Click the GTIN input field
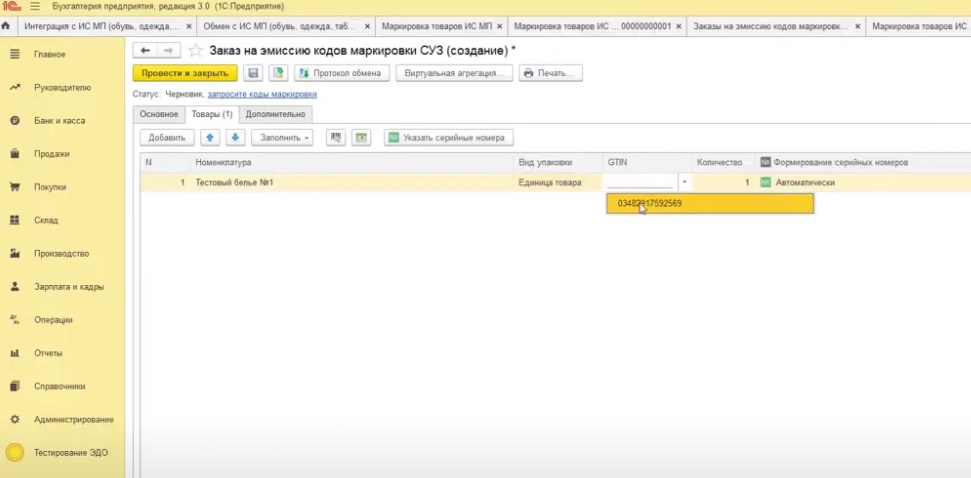Viewport: 971px width, 478px height. pos(640,183)
